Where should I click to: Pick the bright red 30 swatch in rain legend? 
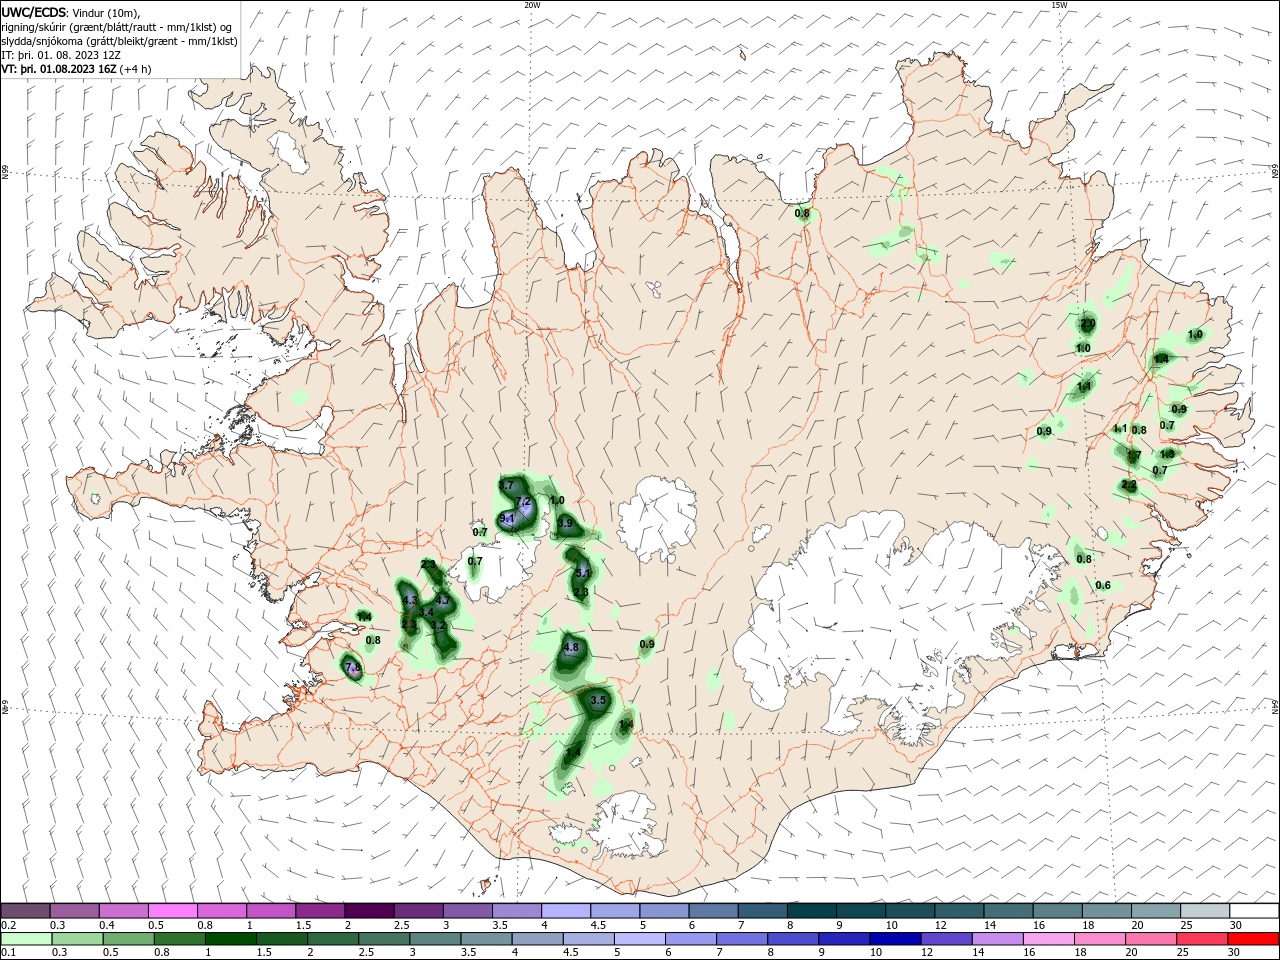(x=1253, y=940)
